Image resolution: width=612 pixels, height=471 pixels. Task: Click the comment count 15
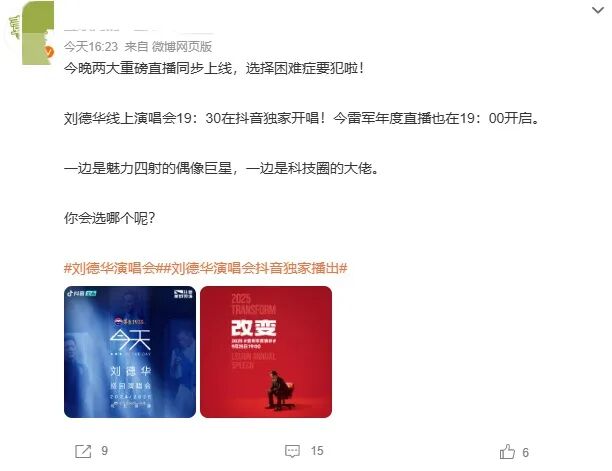(x=317, y=451)
